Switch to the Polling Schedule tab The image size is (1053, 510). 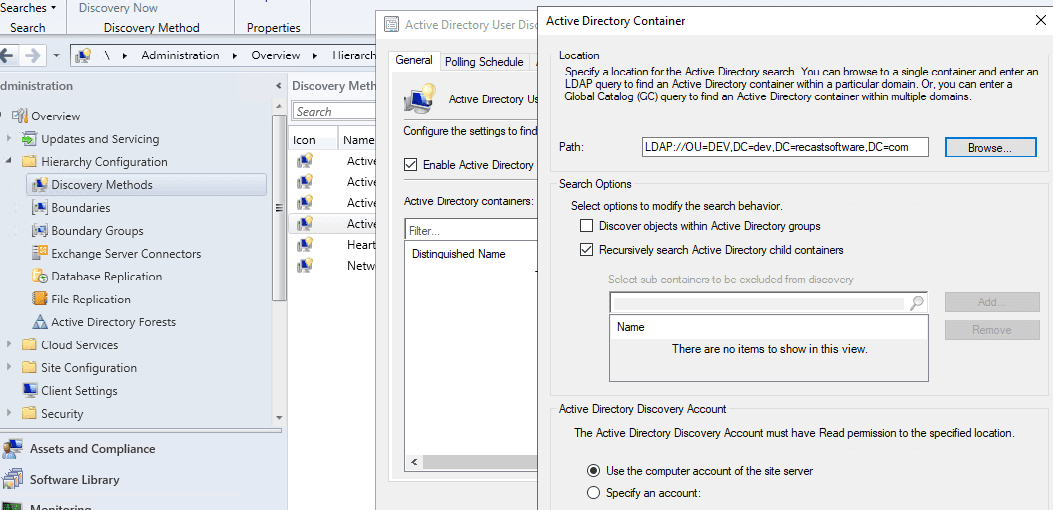[x=484, y=62]
